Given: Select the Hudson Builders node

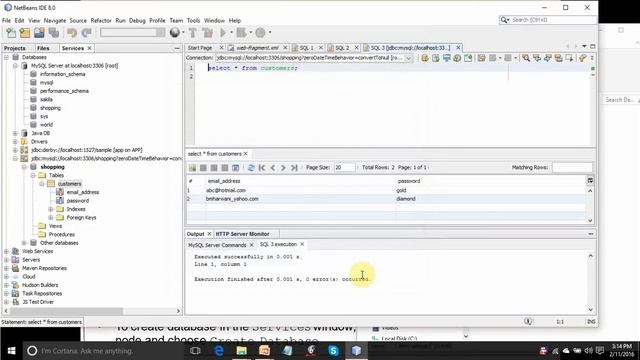Looking at the screenshot, I should point(40,285).
